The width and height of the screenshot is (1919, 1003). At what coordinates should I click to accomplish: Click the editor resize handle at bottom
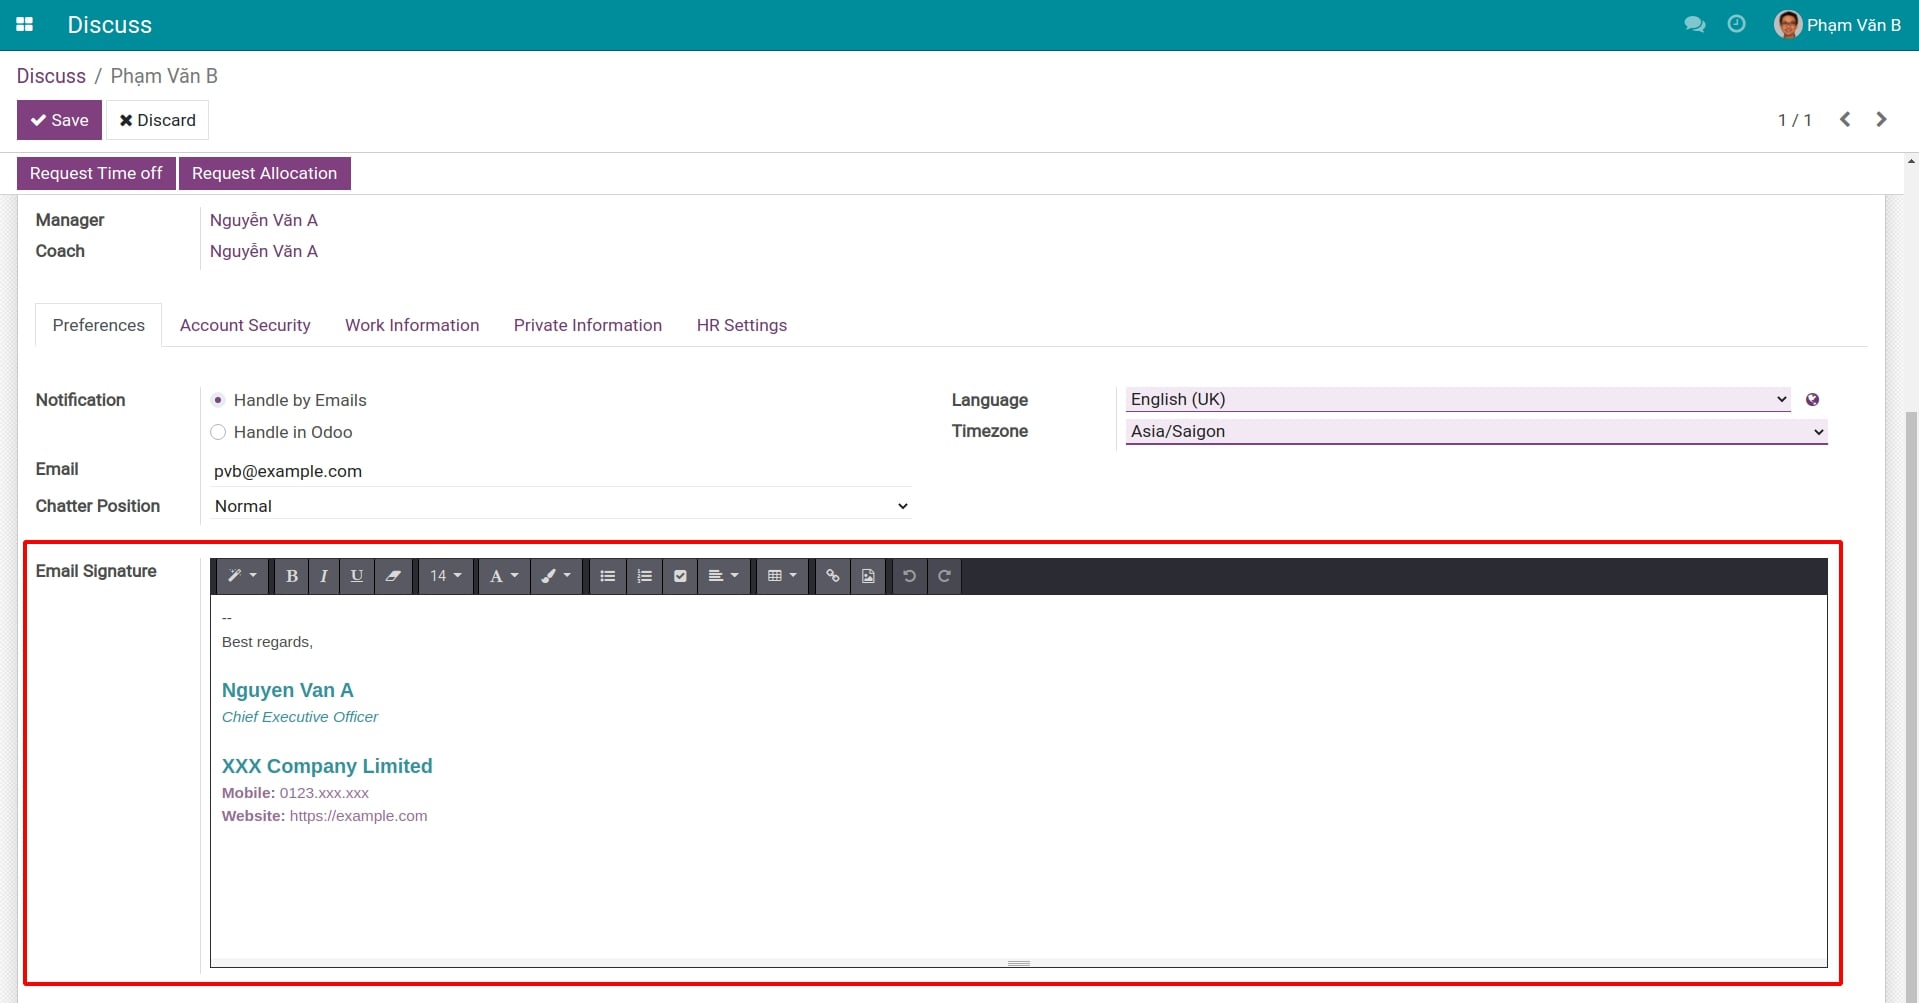coord(1019,963)
